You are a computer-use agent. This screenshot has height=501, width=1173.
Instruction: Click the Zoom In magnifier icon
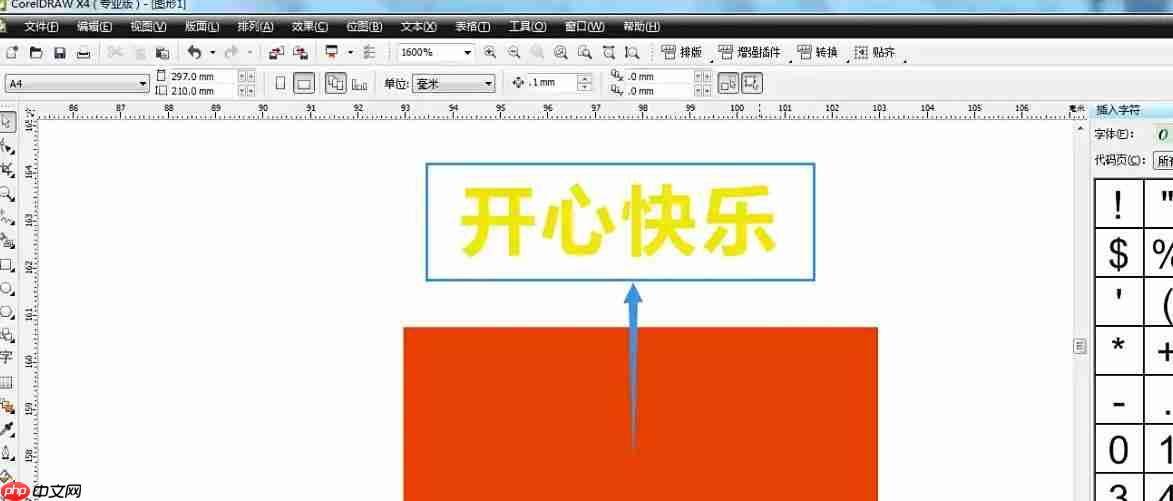pos(490,52)
